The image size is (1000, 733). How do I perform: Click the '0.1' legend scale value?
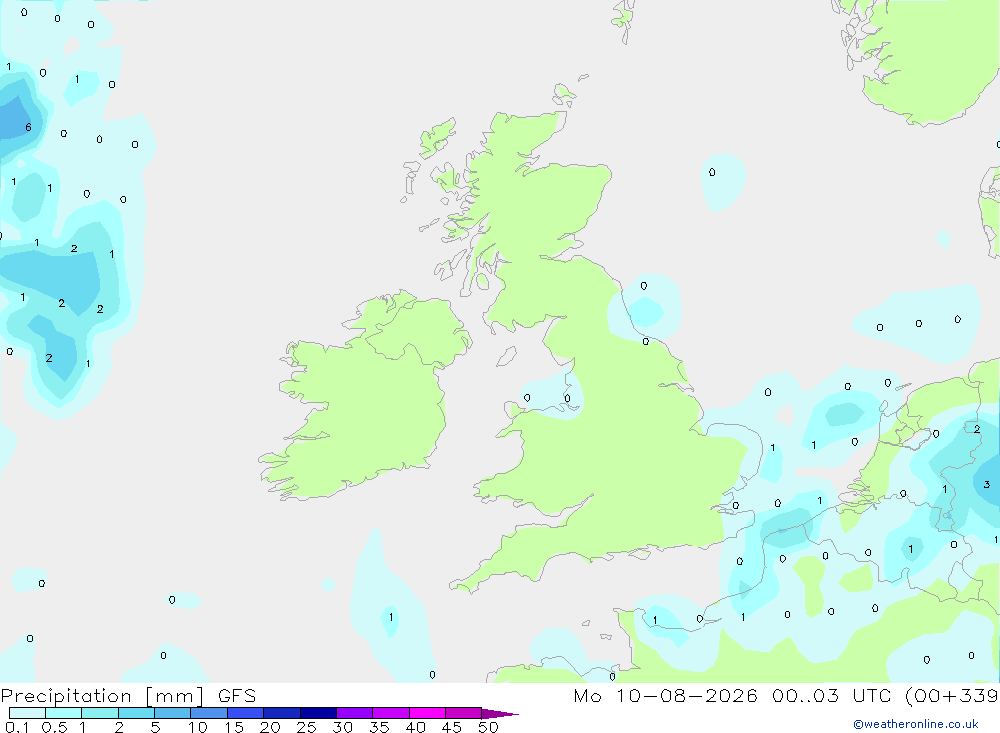[17, 727]
